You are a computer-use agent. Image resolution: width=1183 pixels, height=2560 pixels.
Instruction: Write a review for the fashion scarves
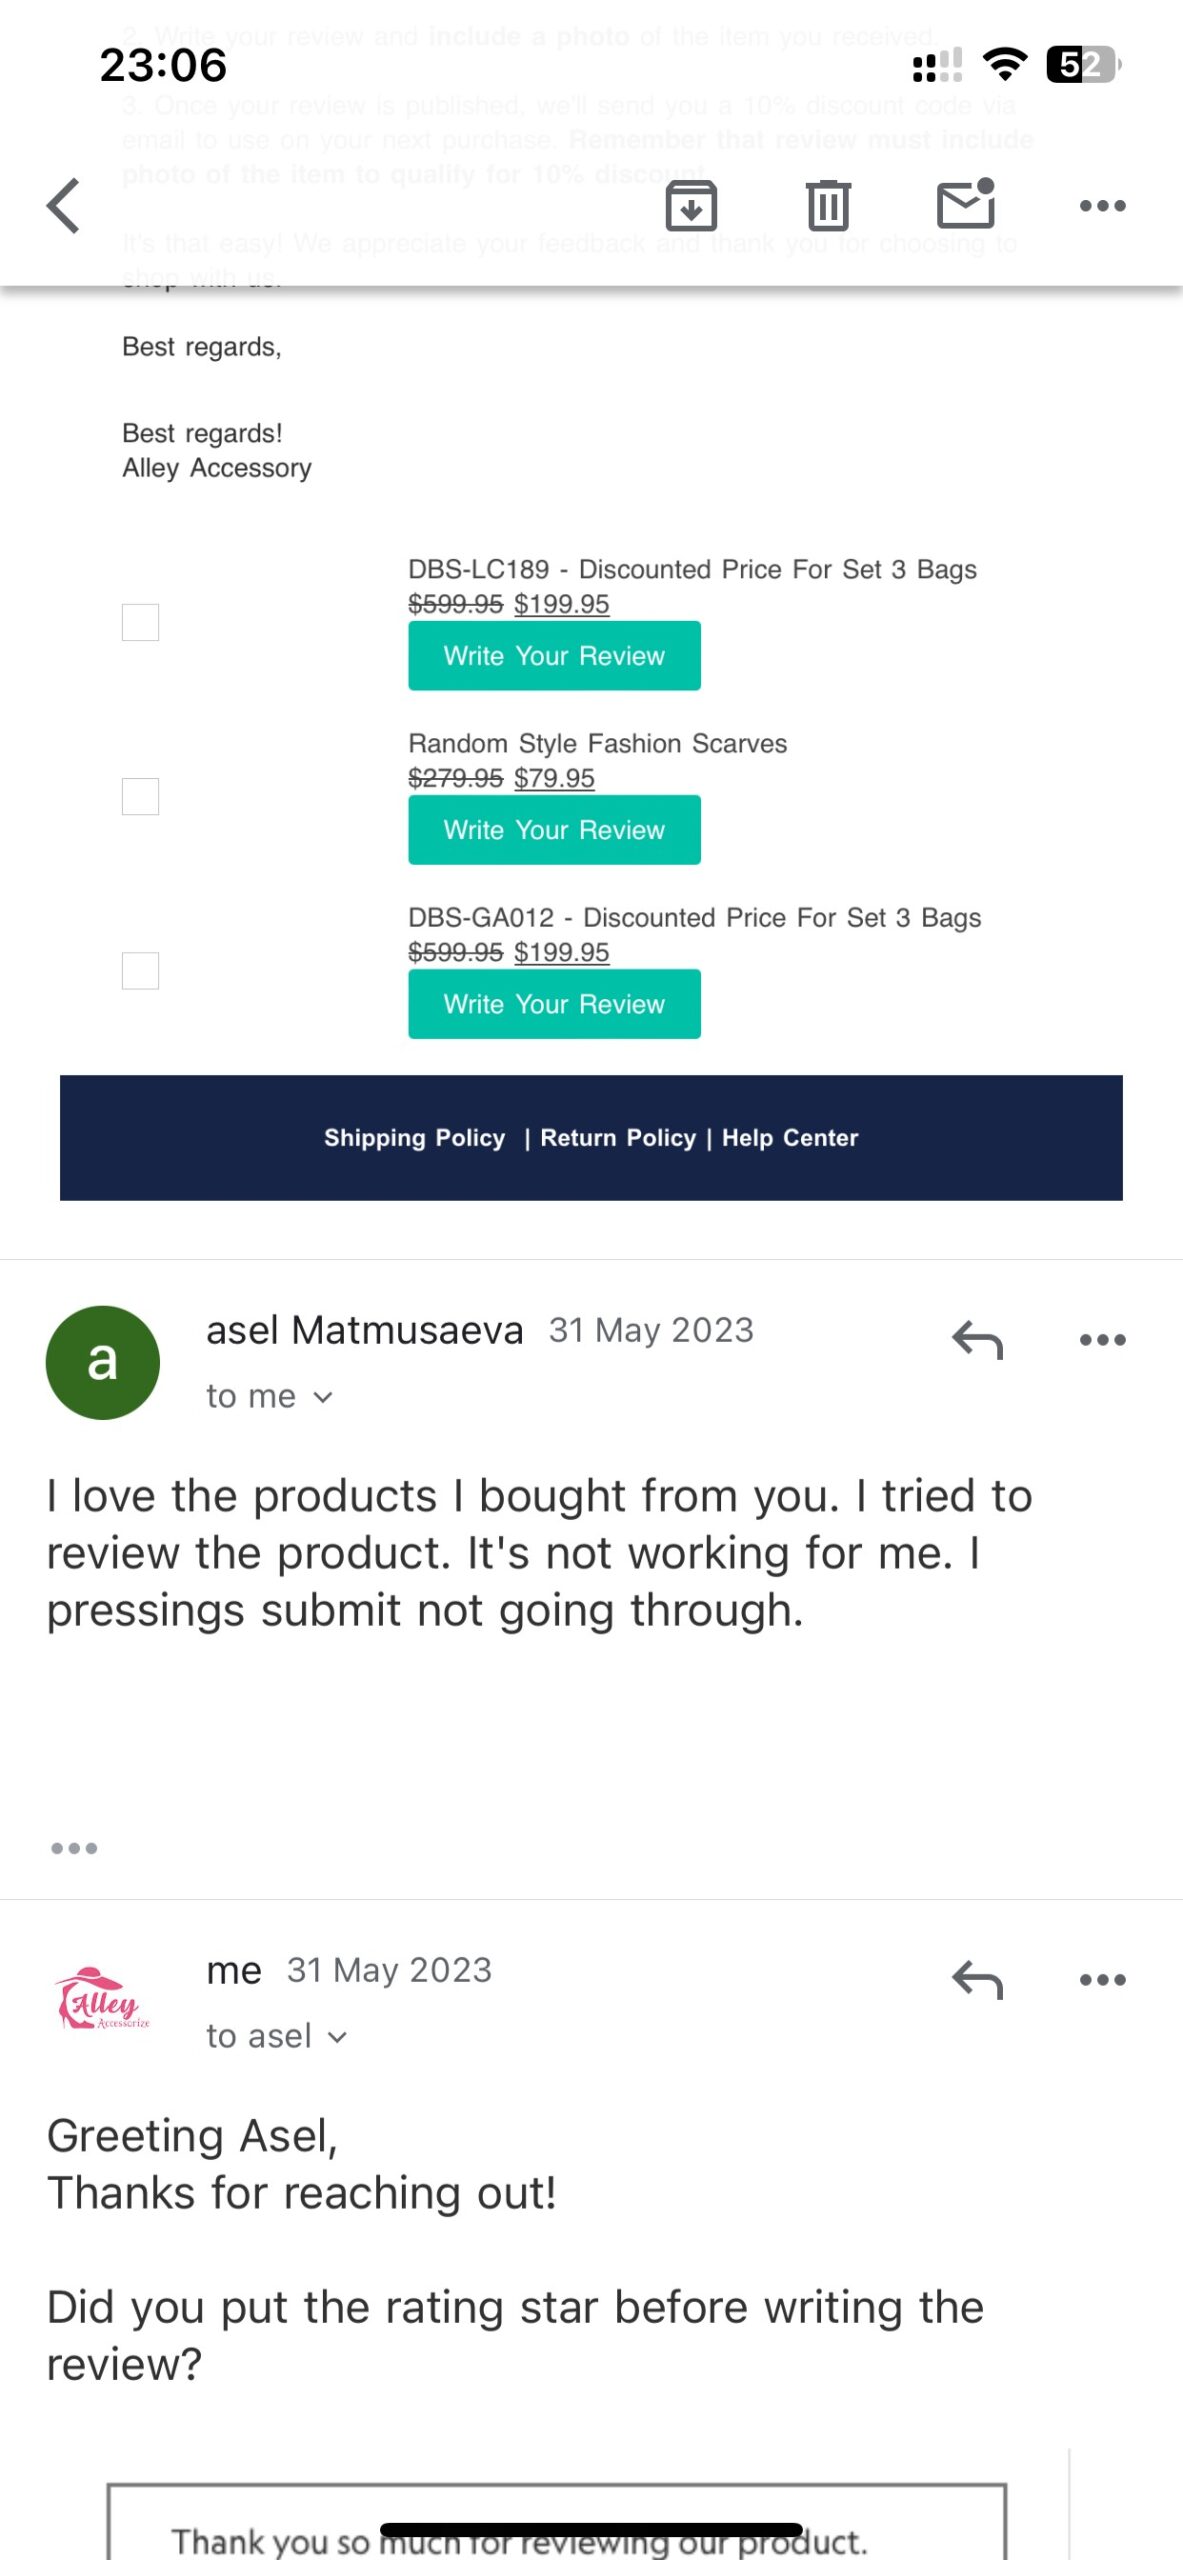(554, 829)
